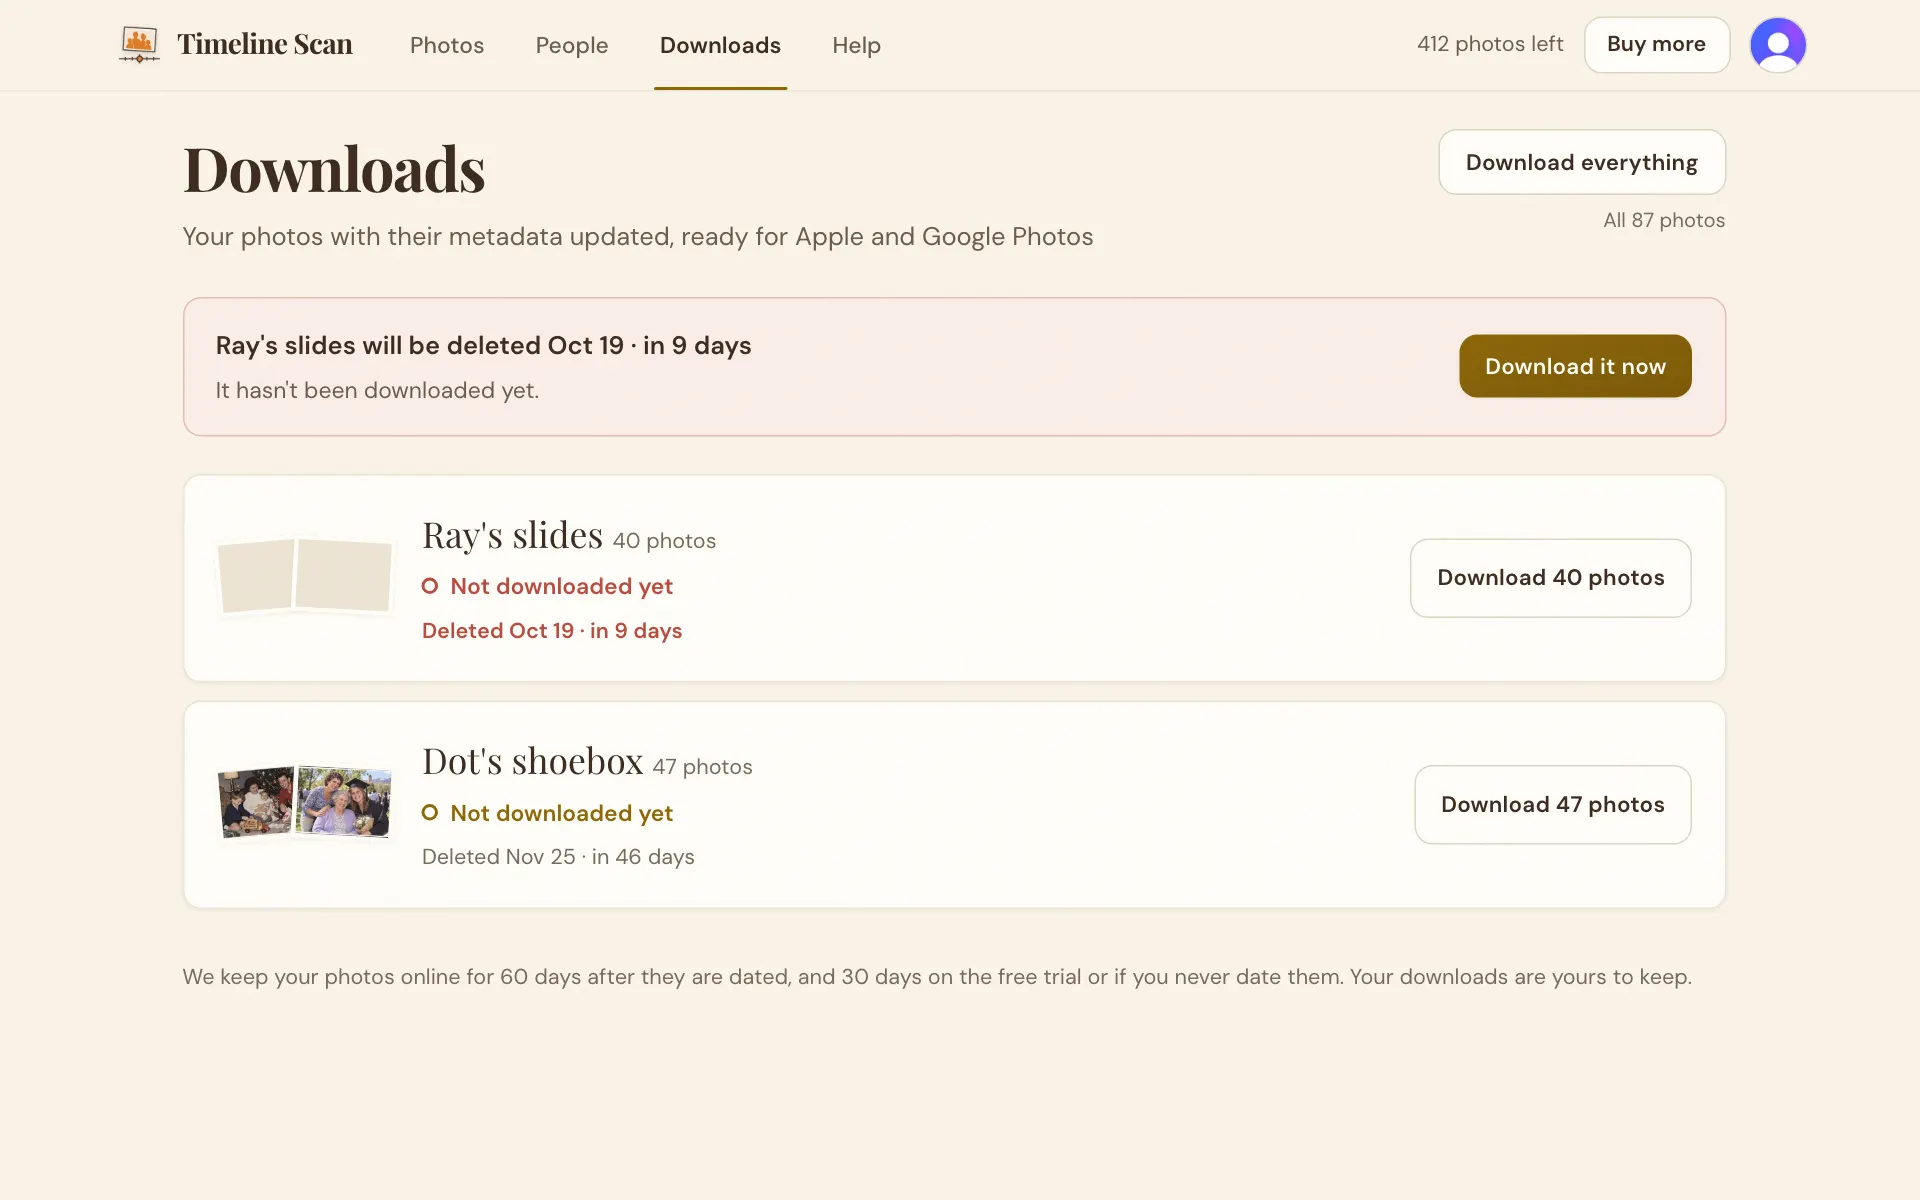Switch to the People tab
The image size is (1920, 1200).
[x=572, y=45]
